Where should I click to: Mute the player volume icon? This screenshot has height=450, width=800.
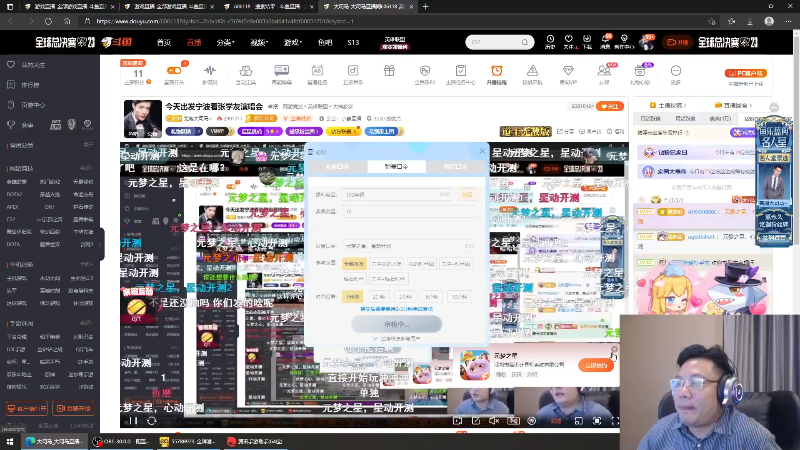[x=494, y=421]
